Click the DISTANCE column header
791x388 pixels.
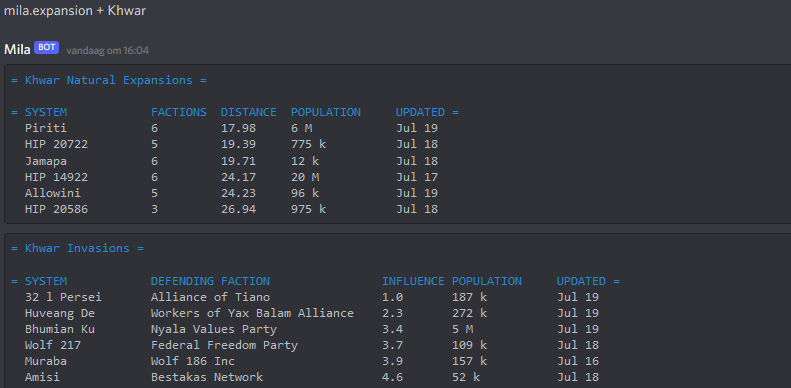point(249,112)
